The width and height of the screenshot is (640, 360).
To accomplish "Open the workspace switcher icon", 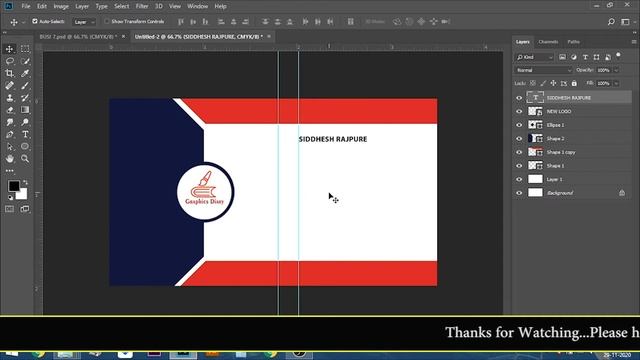I will point(625,22).
